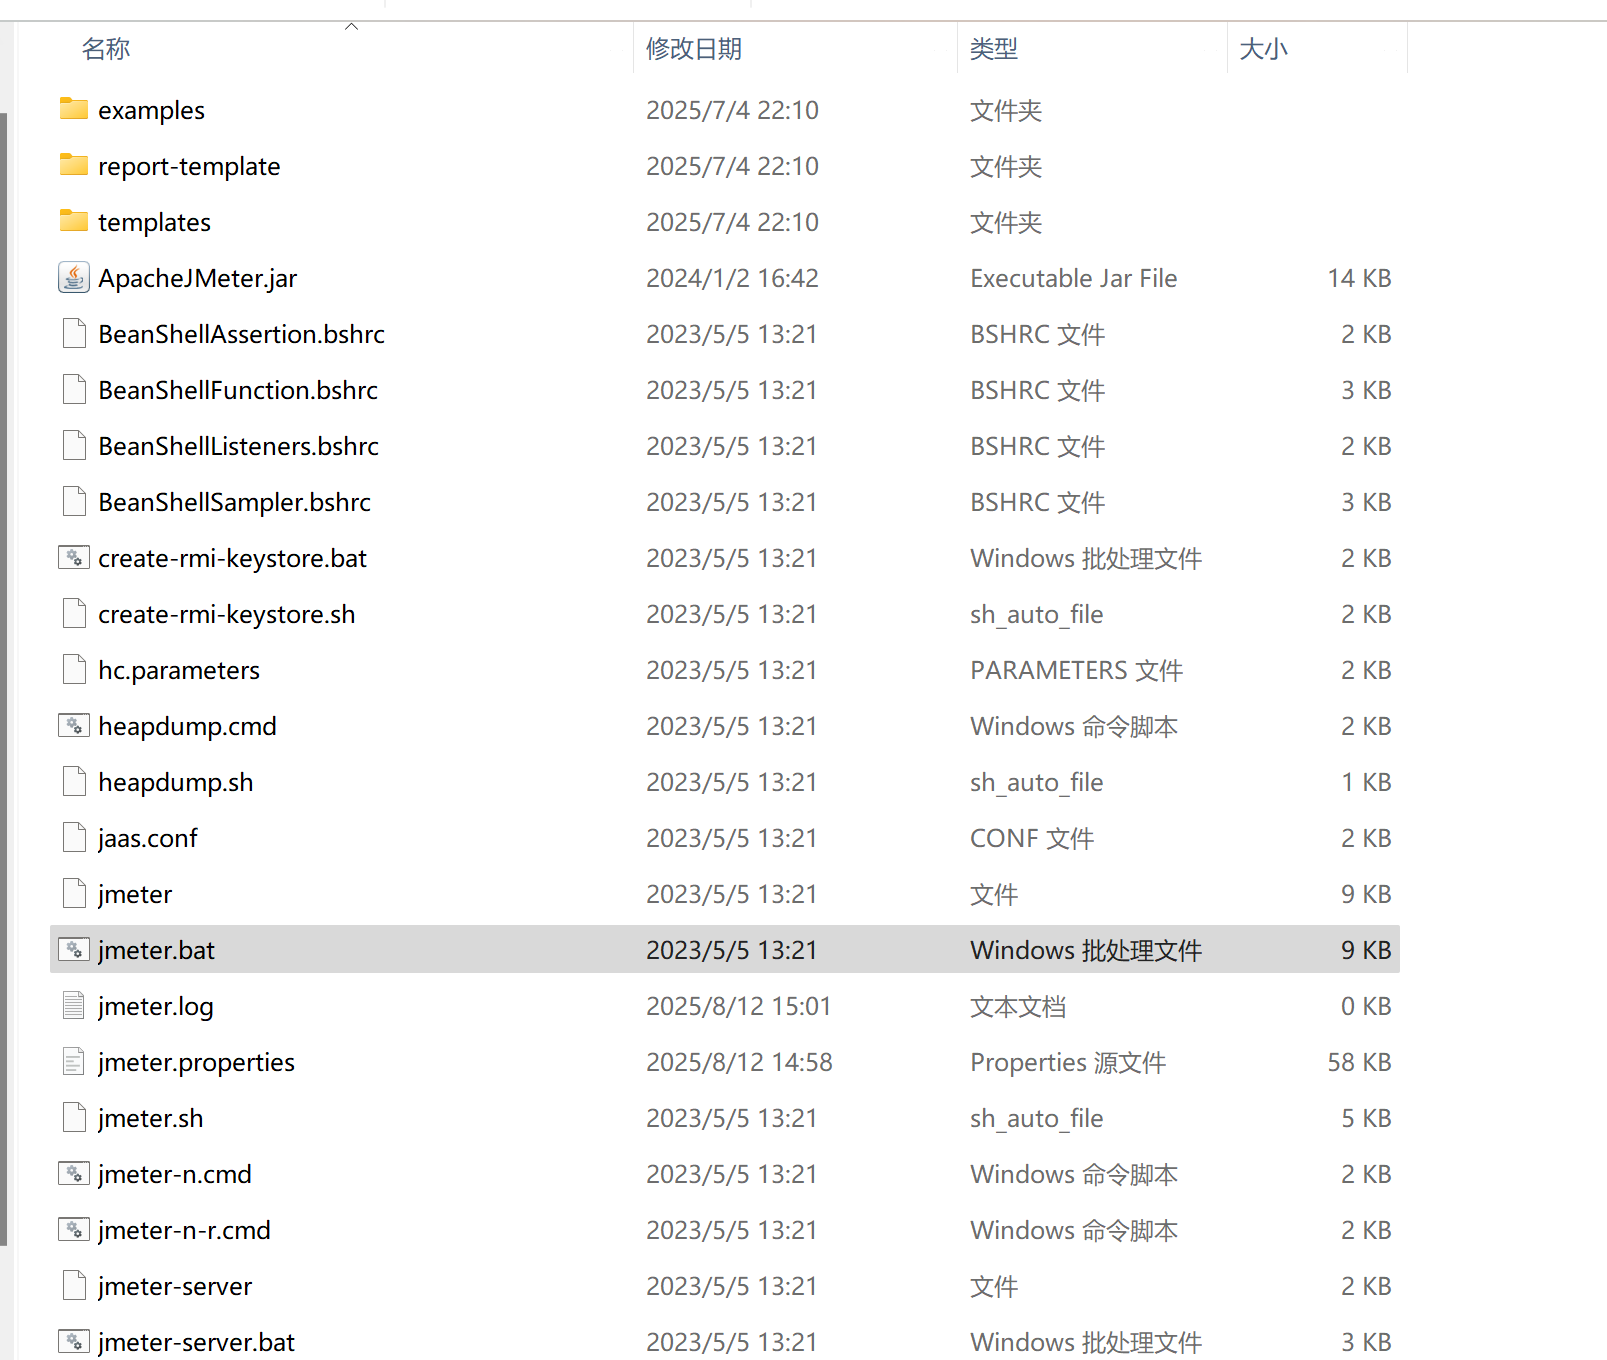Sort files by the 类型 column
This screenshot has width=1607, height=1360.
pyautogui.click(x=993, y=48)
